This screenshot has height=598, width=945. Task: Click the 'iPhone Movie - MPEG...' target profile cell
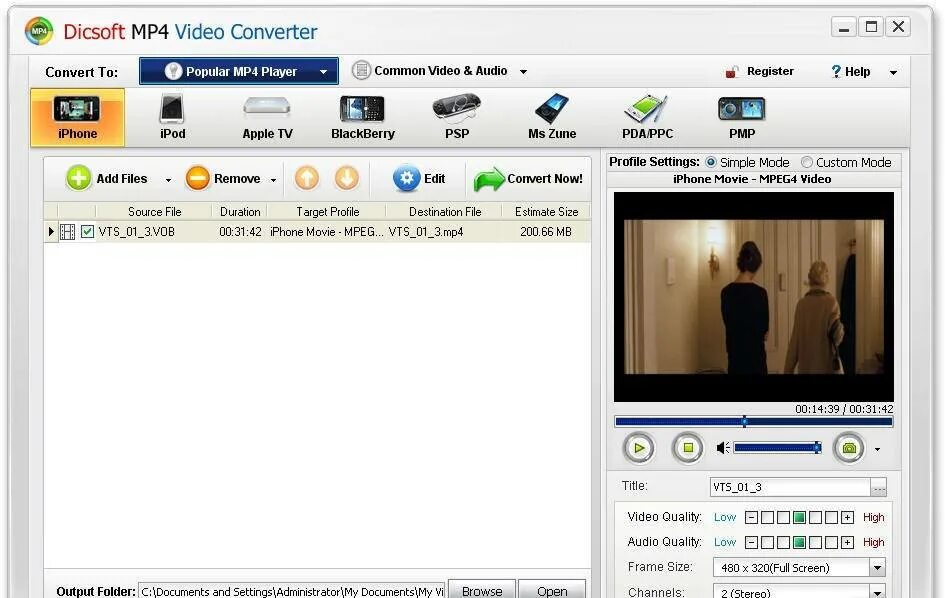(326, 231)
